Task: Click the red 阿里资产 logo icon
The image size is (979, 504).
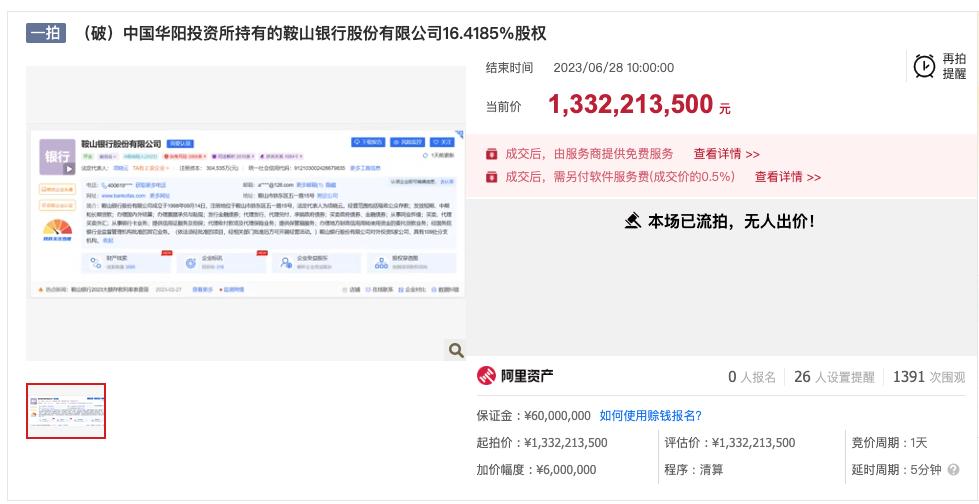Action: [x=486, y=376]
